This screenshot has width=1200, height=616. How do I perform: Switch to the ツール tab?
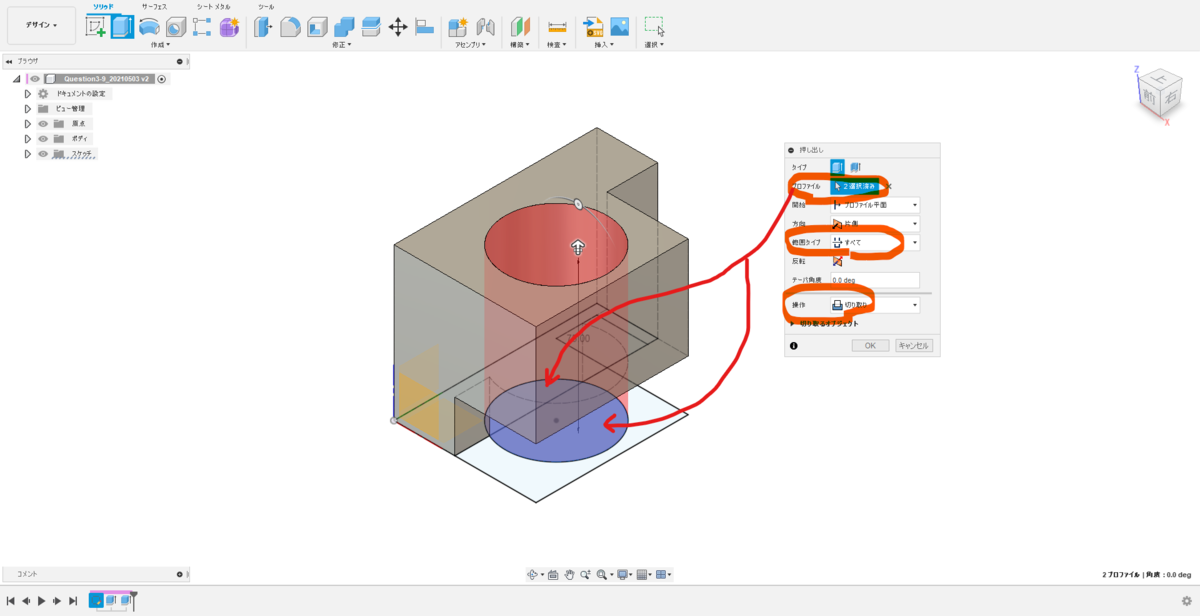pos(266,6)
